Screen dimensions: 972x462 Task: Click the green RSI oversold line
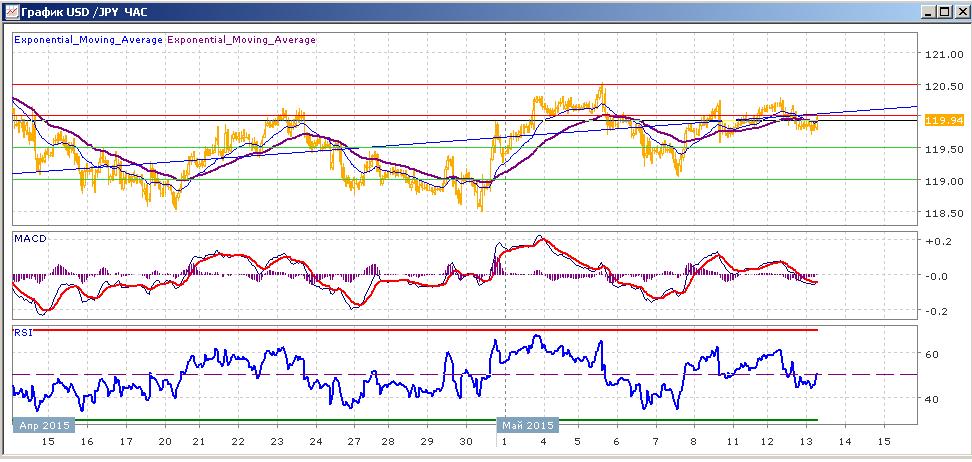pyautogui.click(x=415, y=420)
